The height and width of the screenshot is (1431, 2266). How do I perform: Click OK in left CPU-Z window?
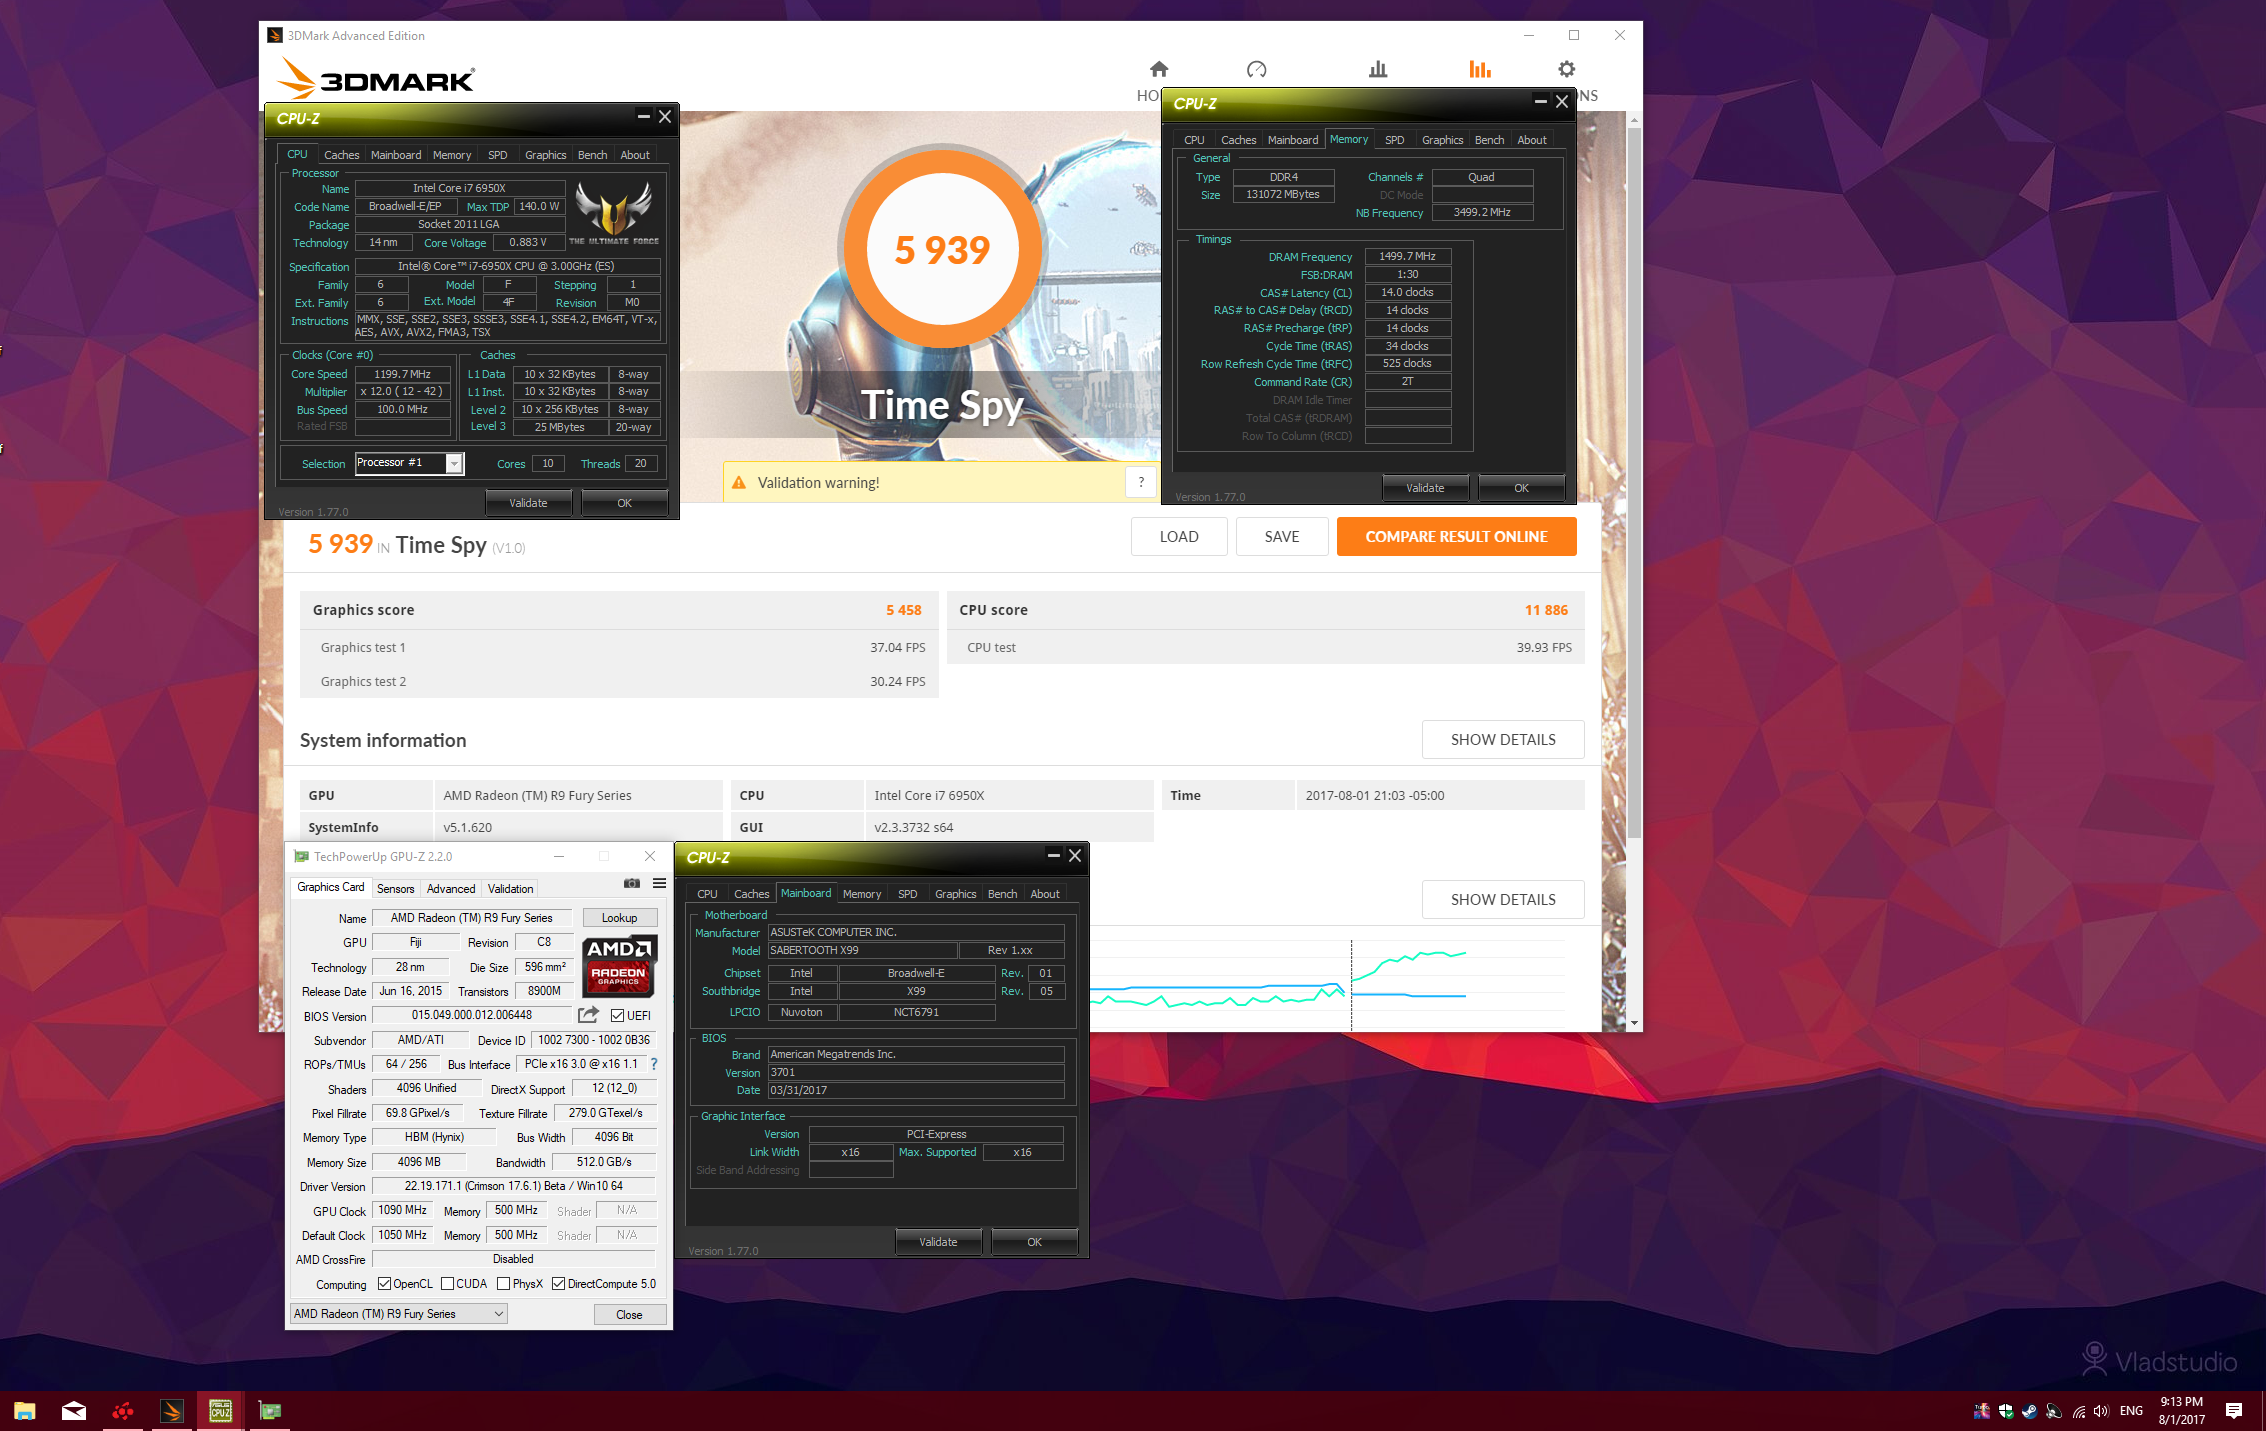(x=624, y=503)
